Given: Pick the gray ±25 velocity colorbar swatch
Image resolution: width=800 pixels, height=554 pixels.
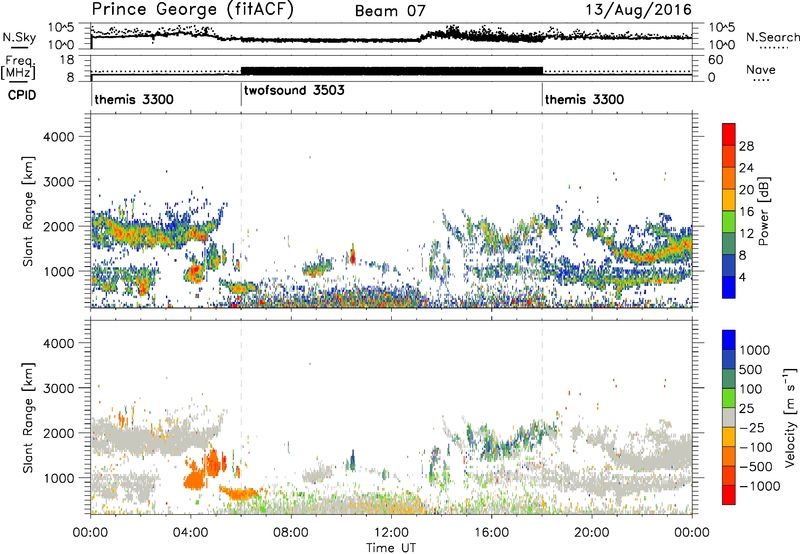Looking at the screenshot, I should pyautogui.click(x=729, y=418).
